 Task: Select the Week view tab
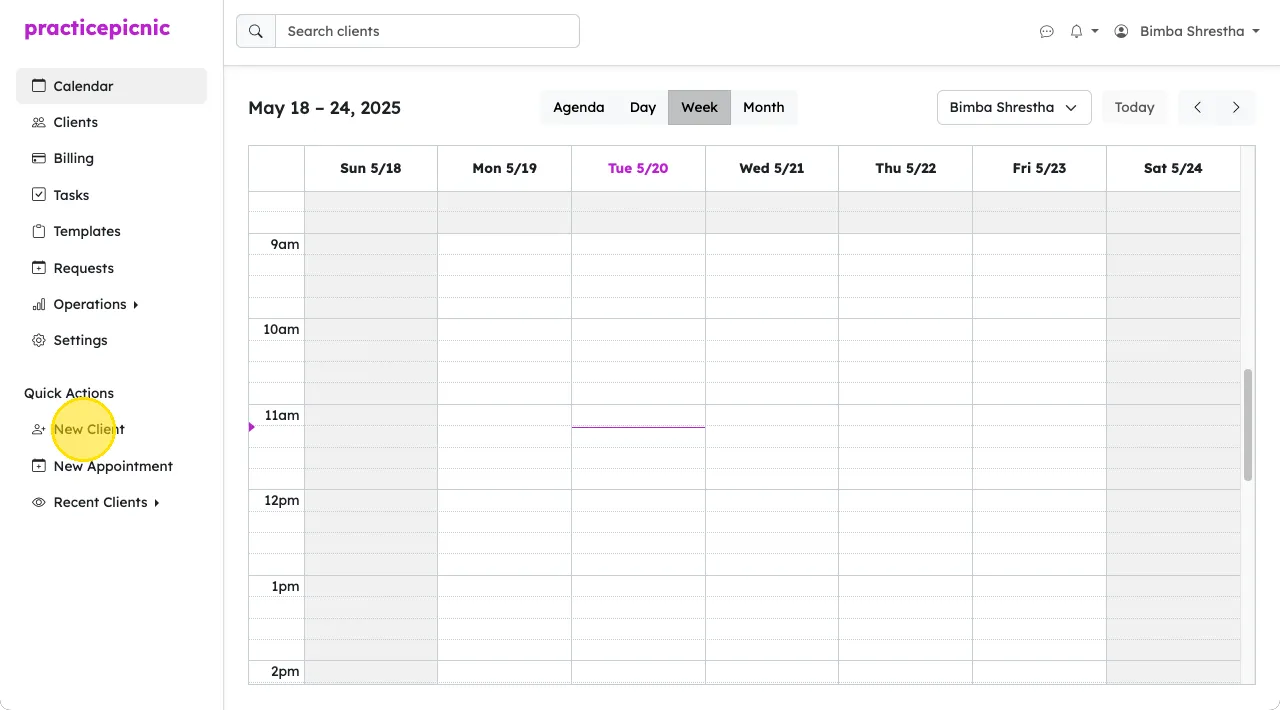[700, 107]
